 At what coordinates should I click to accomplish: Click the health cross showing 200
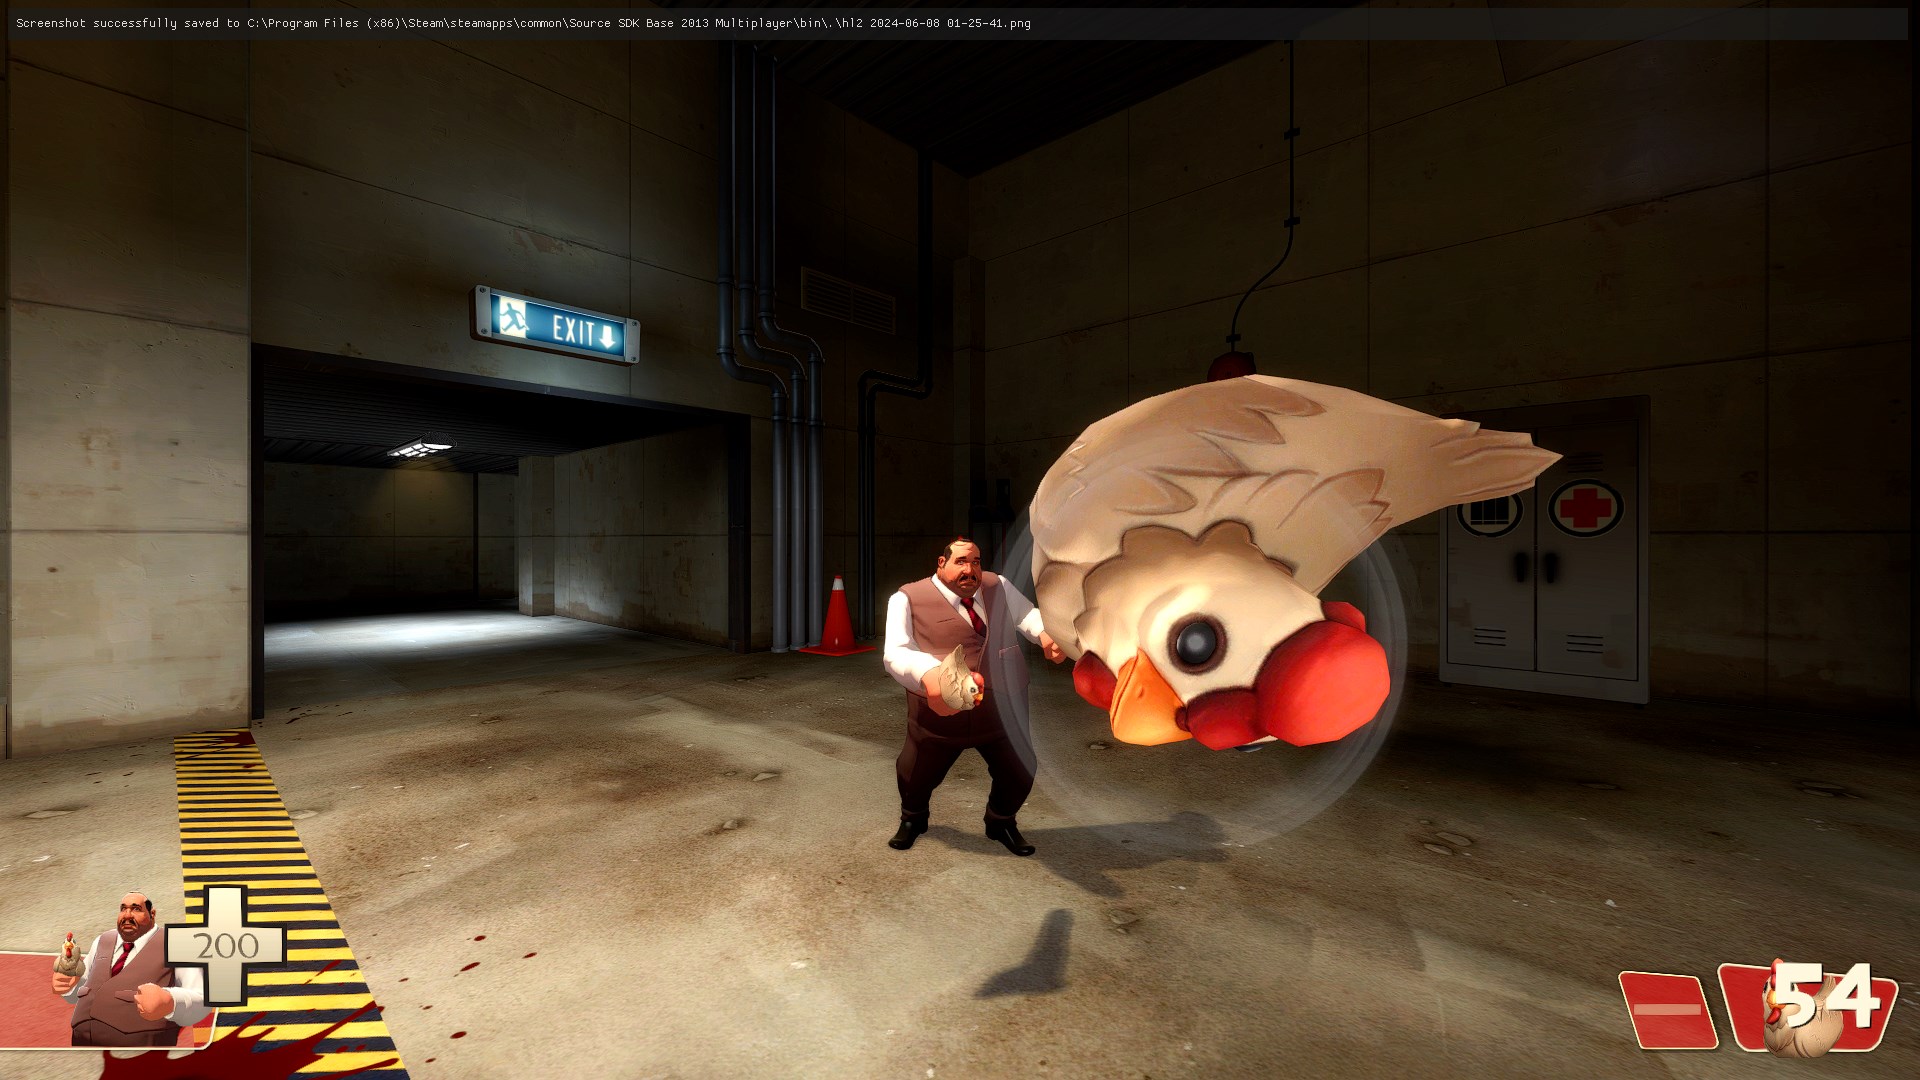click(x=225, y=945)
